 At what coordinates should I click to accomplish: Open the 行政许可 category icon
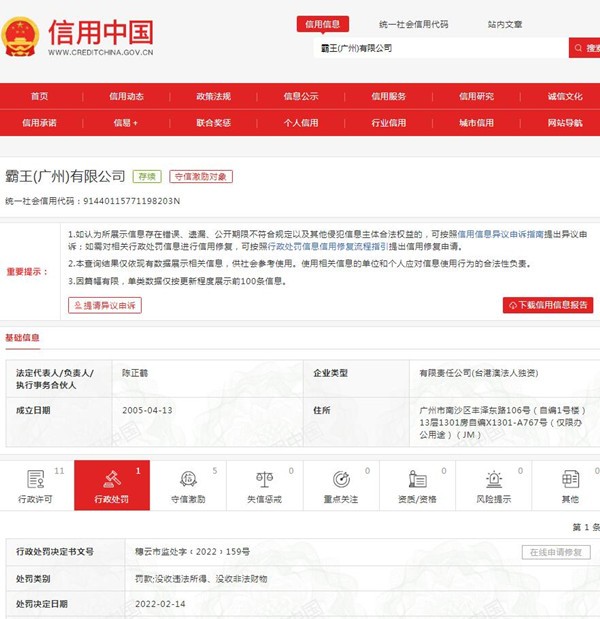36,479
